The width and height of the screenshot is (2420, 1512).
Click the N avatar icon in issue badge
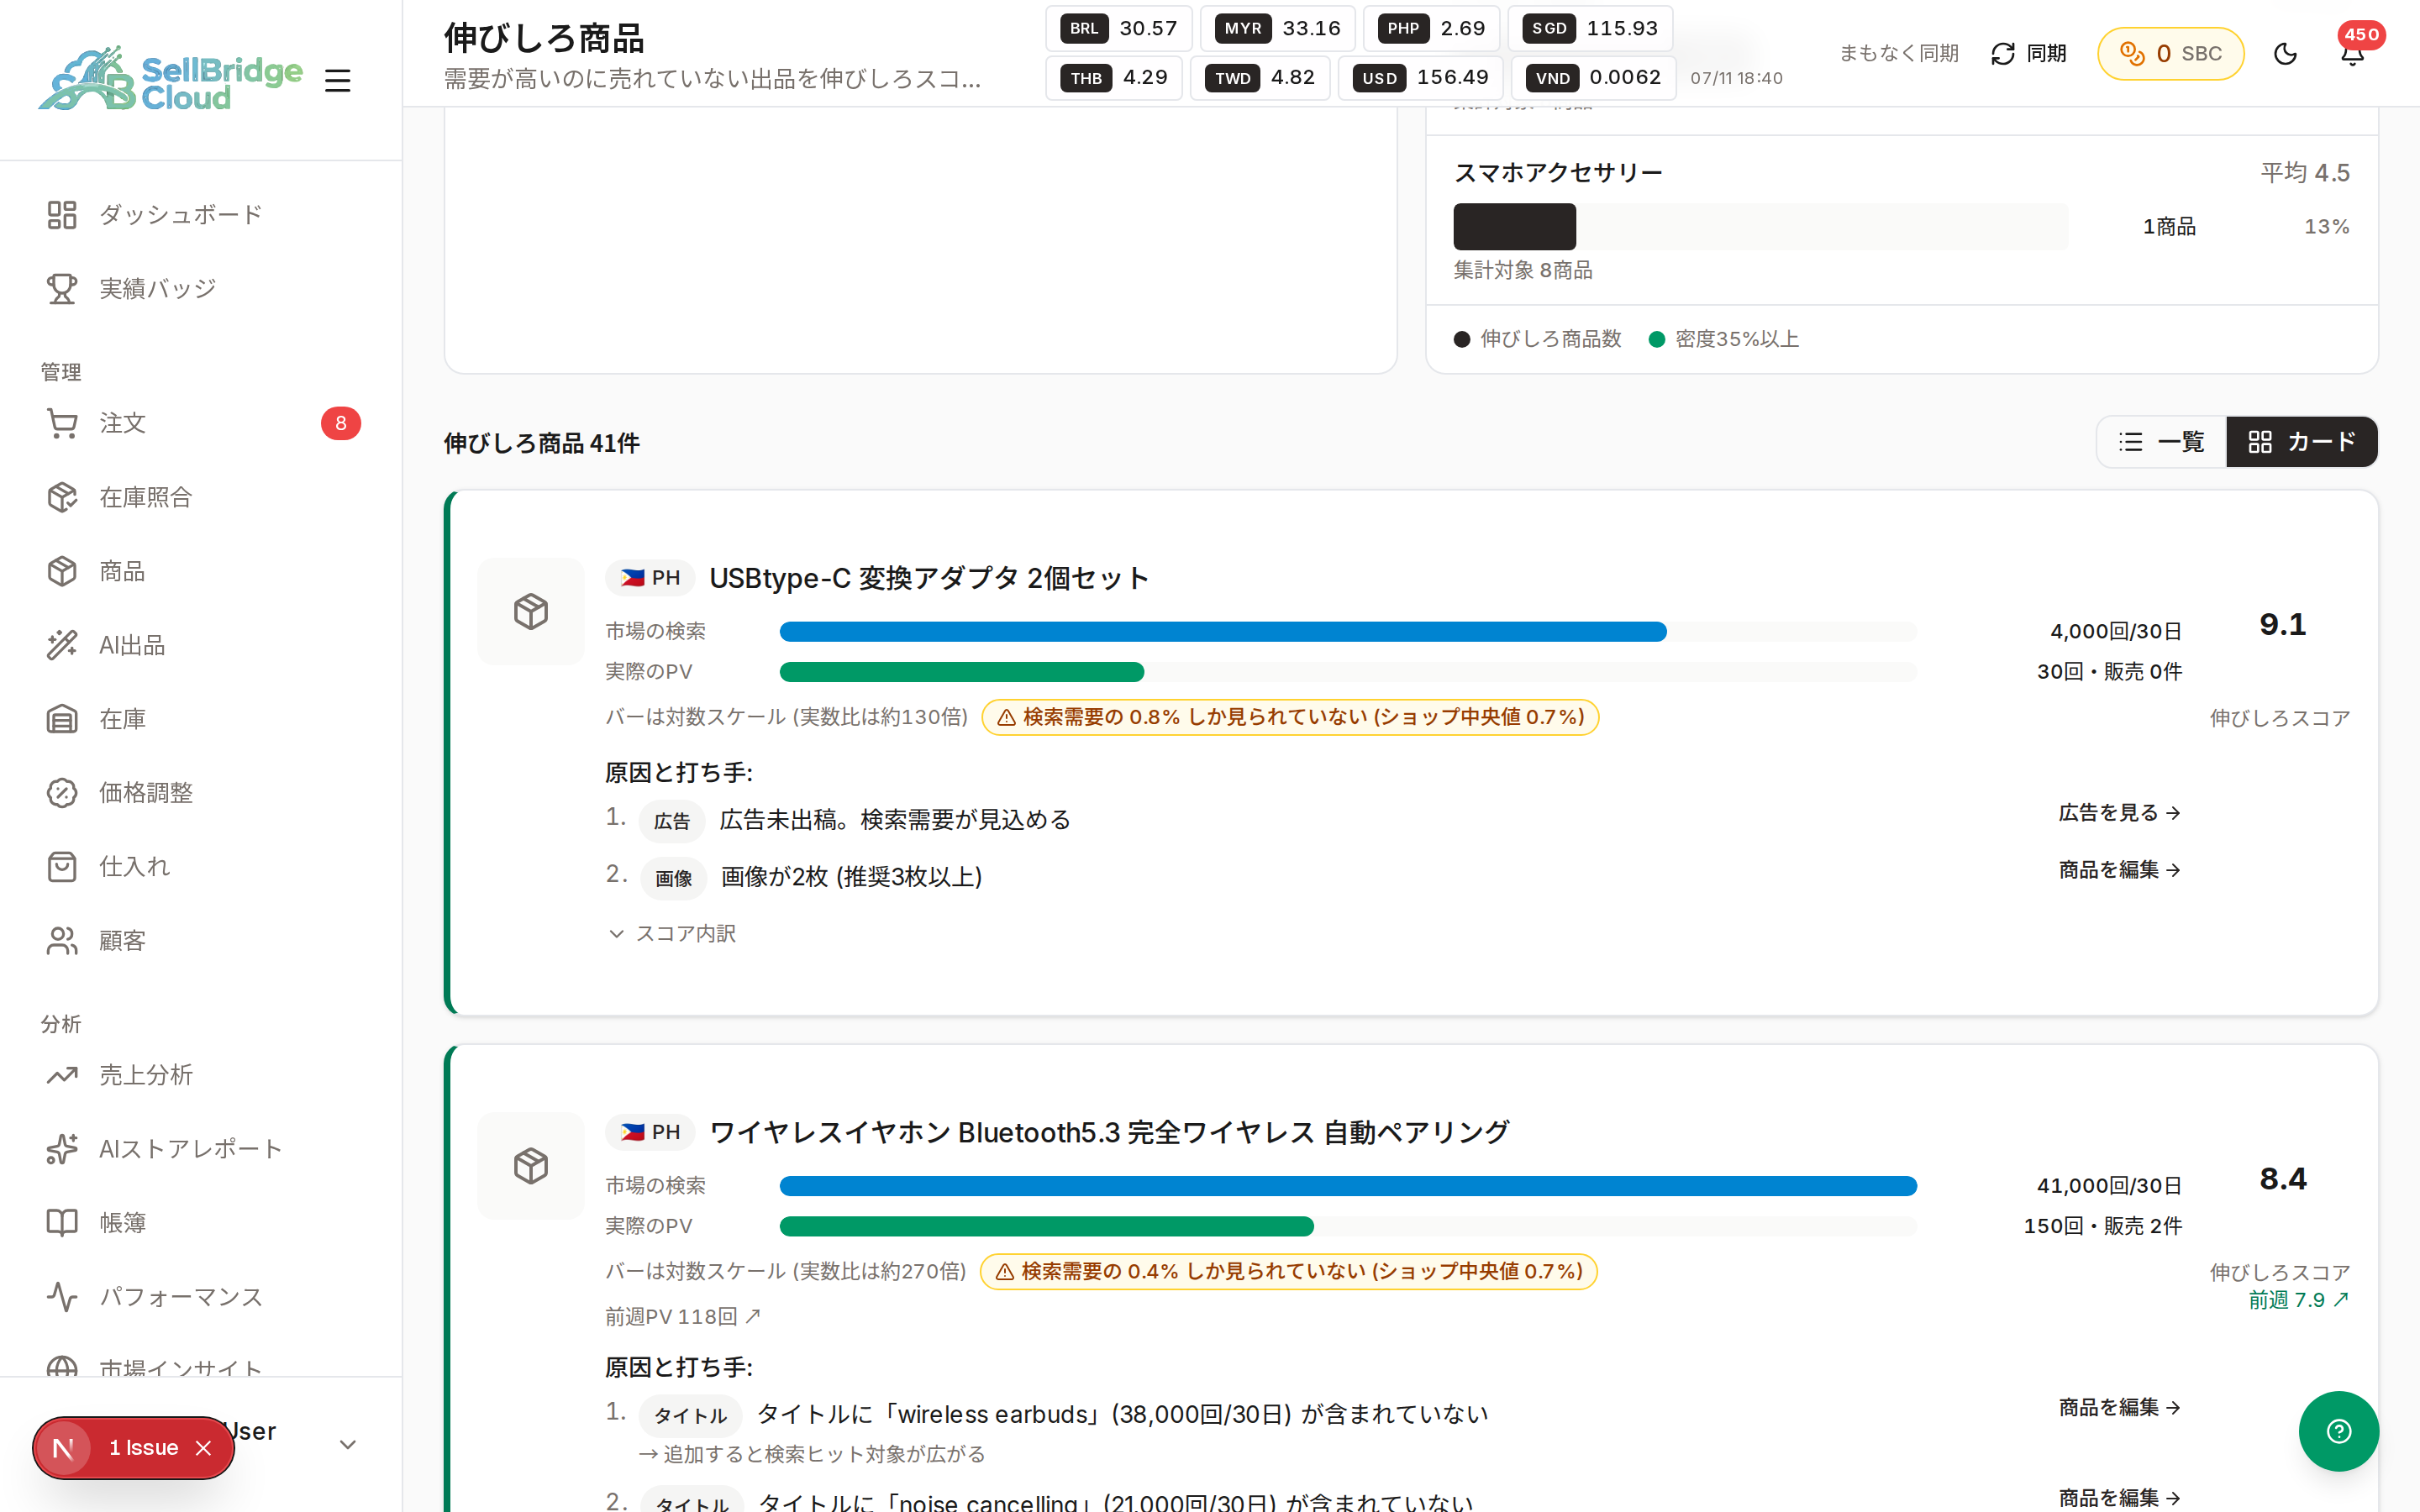(63, 1448)
